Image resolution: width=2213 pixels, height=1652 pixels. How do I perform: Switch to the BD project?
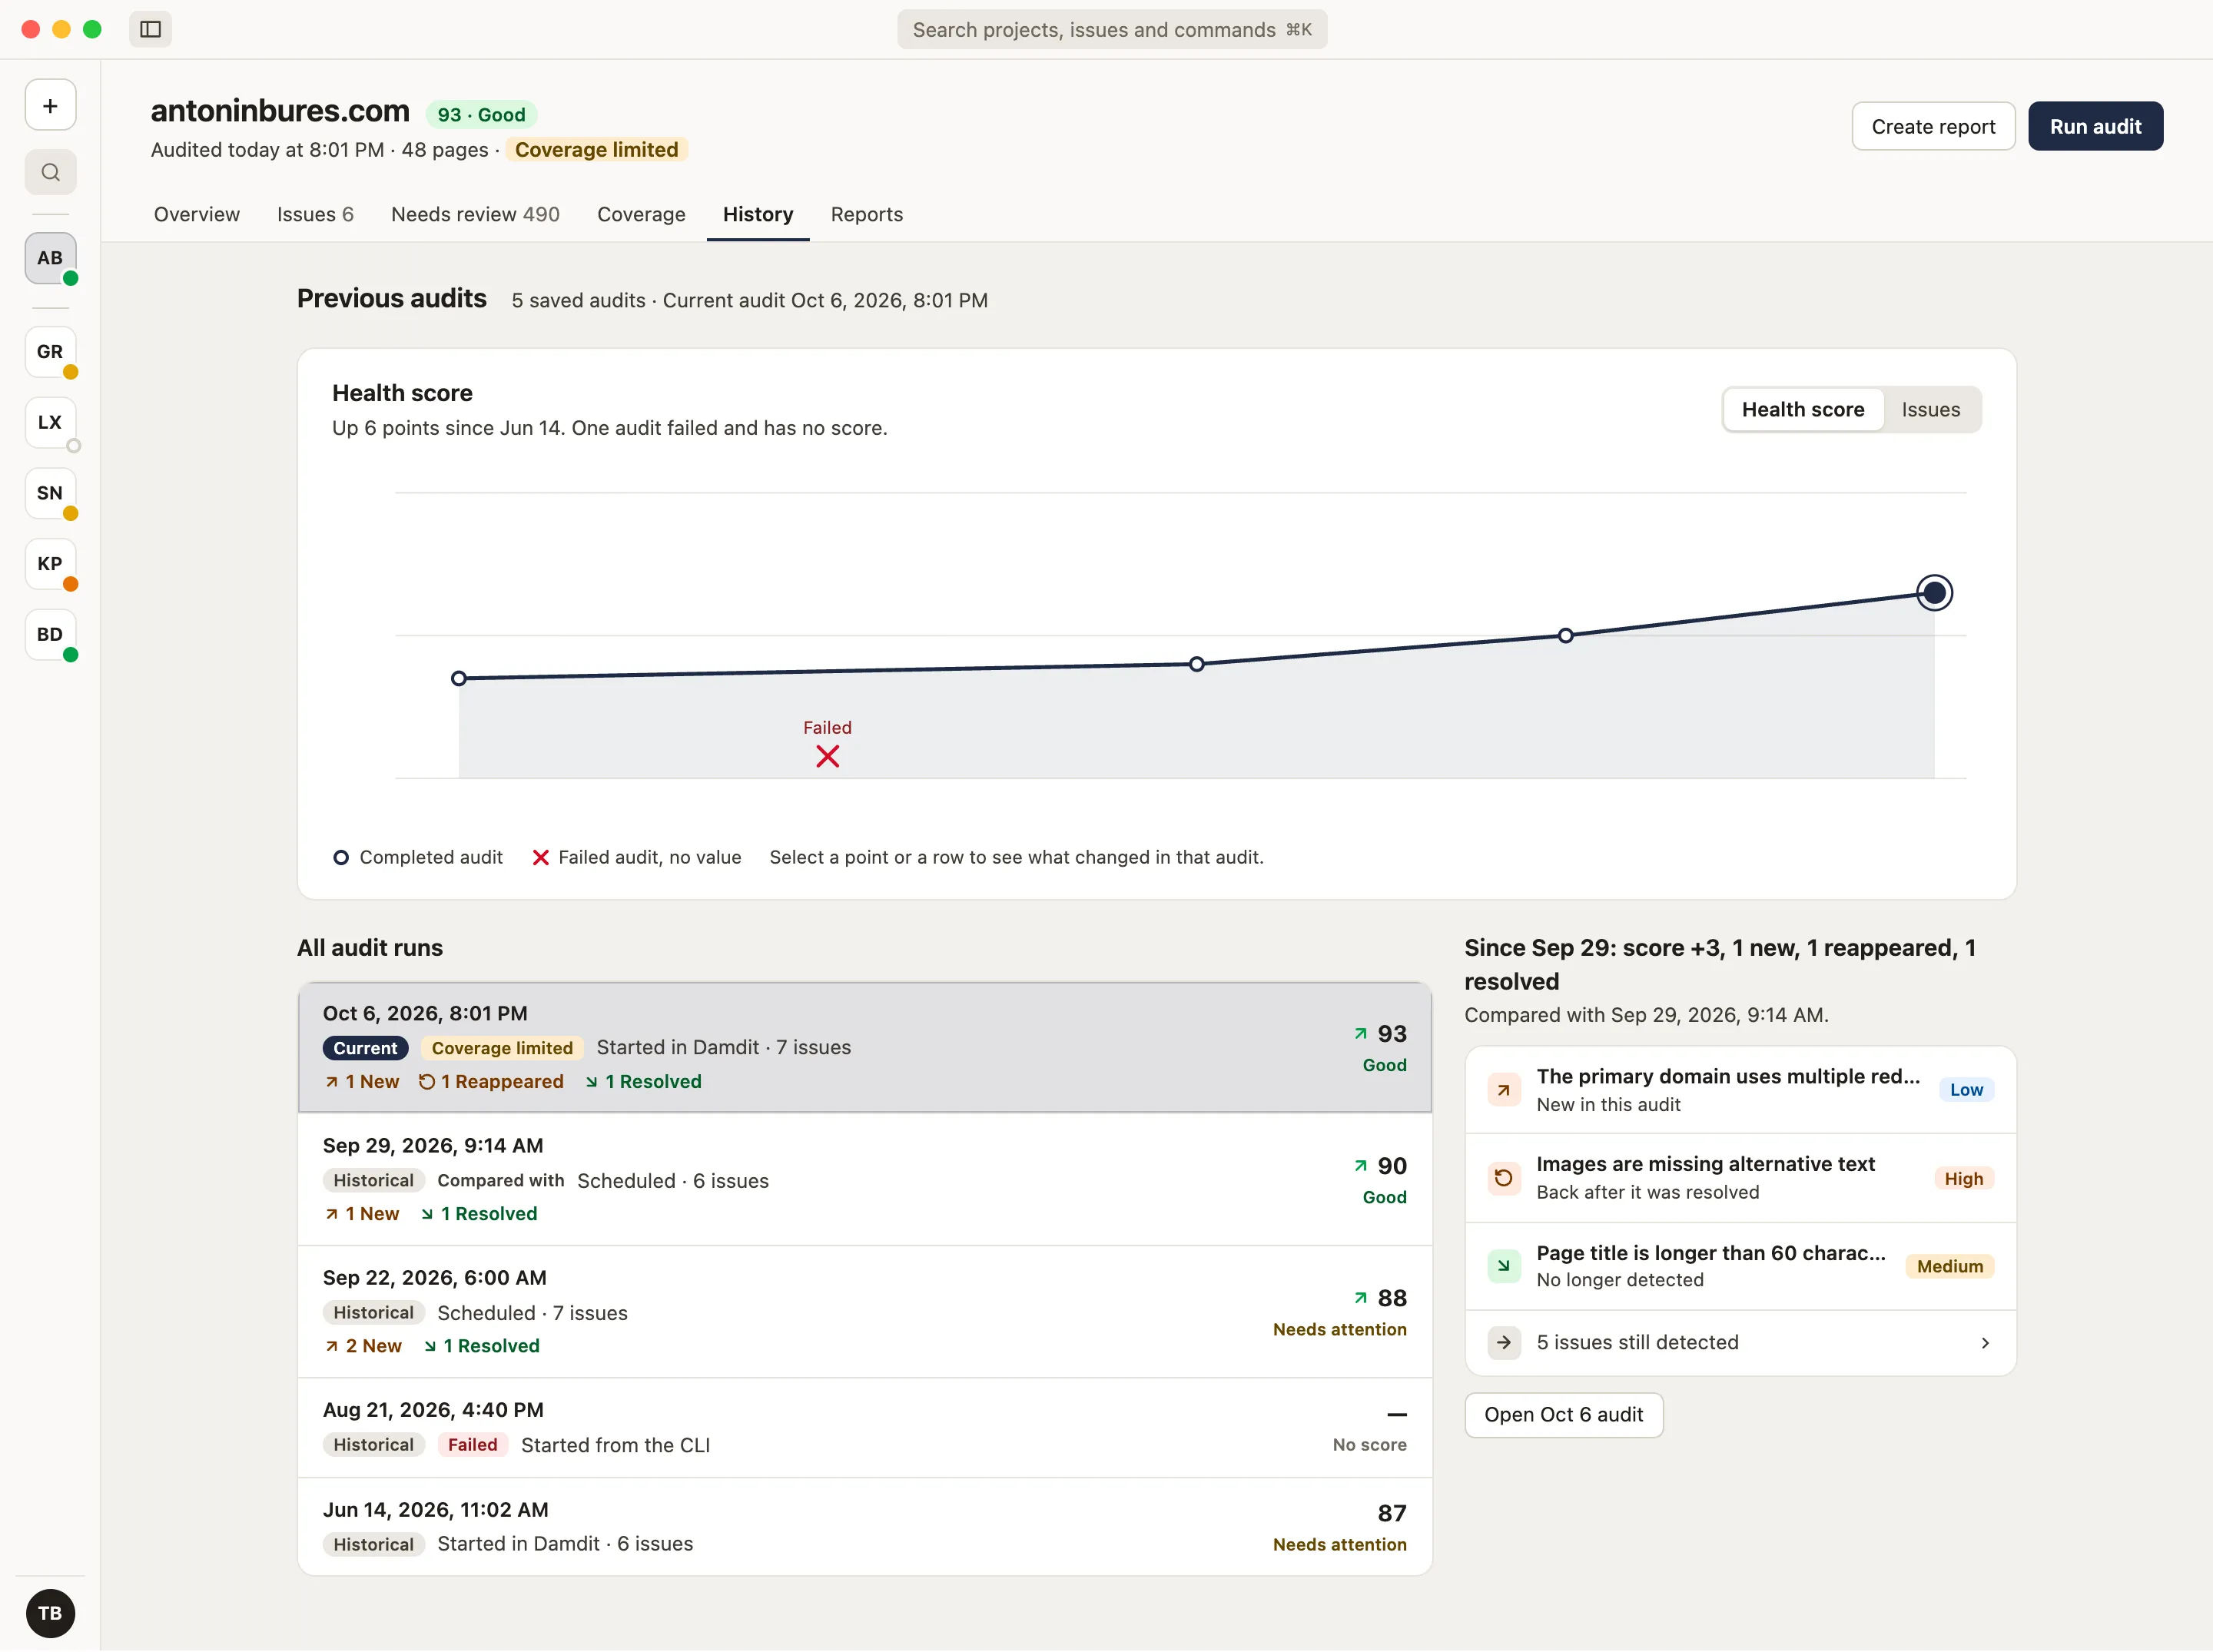(x=50, y=635)
